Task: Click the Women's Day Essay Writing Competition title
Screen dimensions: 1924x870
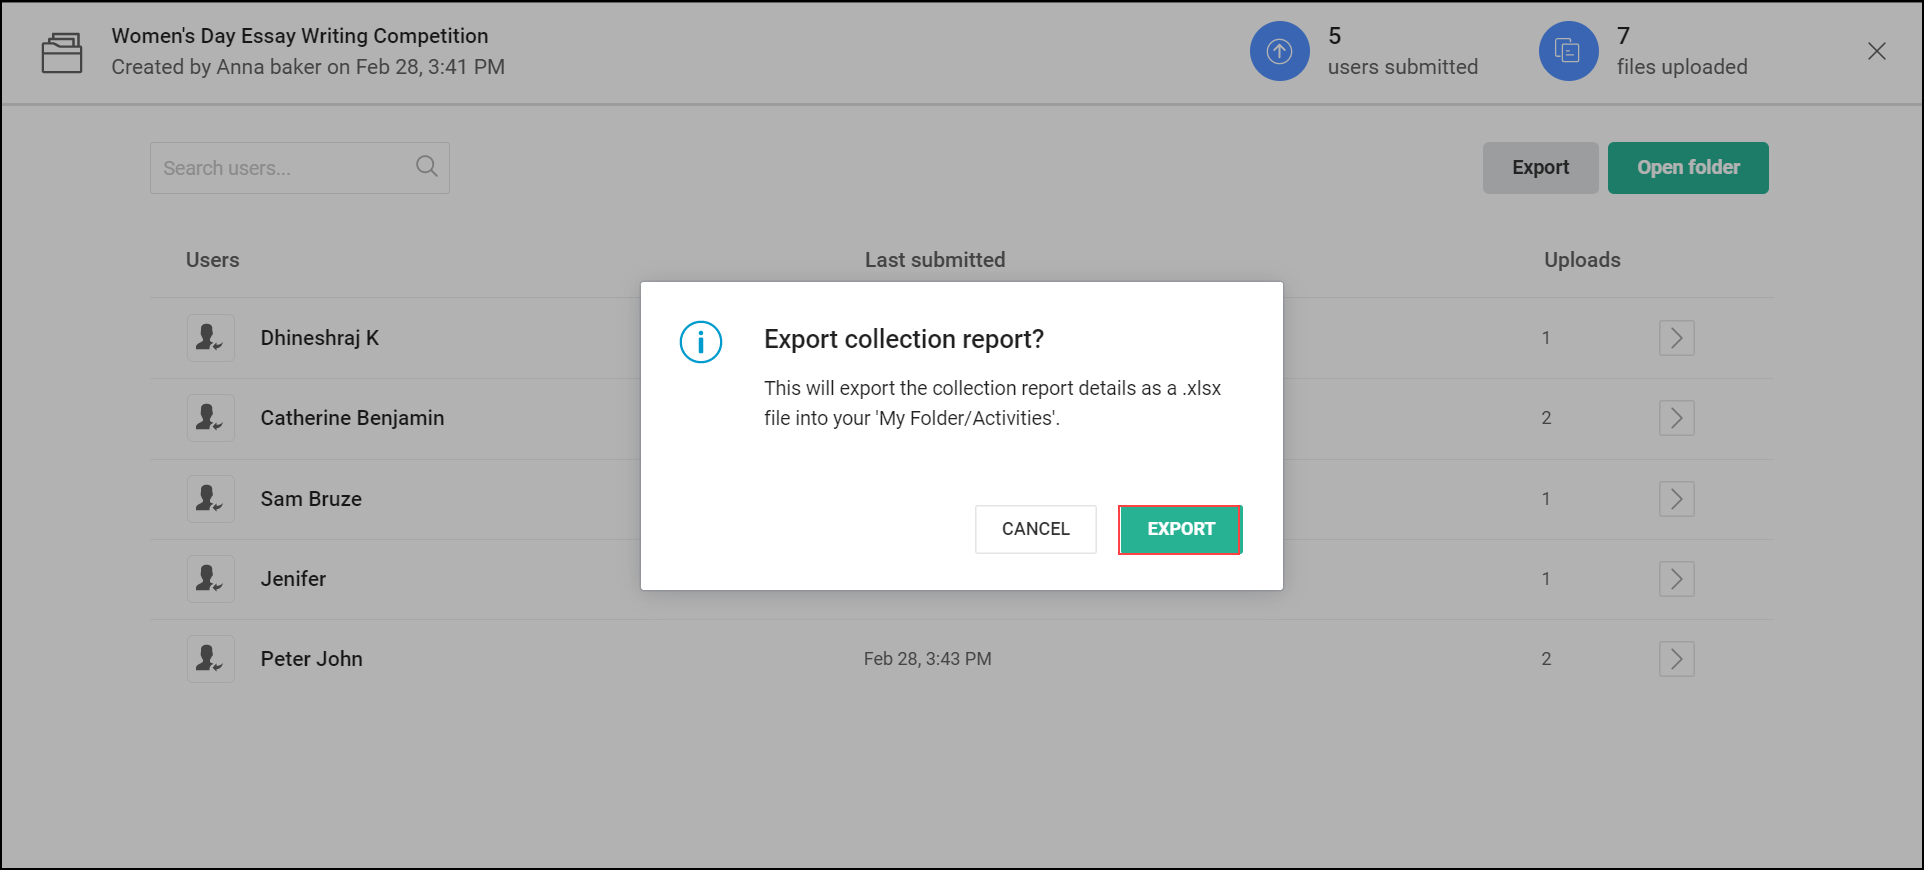Action: [300, 36]
